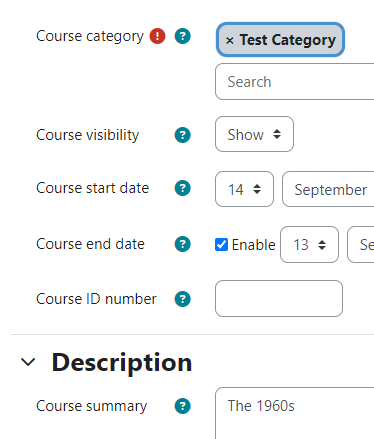Open help for Course ID number
Image resolution: width=374 pixels, height=439 pixels.
point(183,299)
